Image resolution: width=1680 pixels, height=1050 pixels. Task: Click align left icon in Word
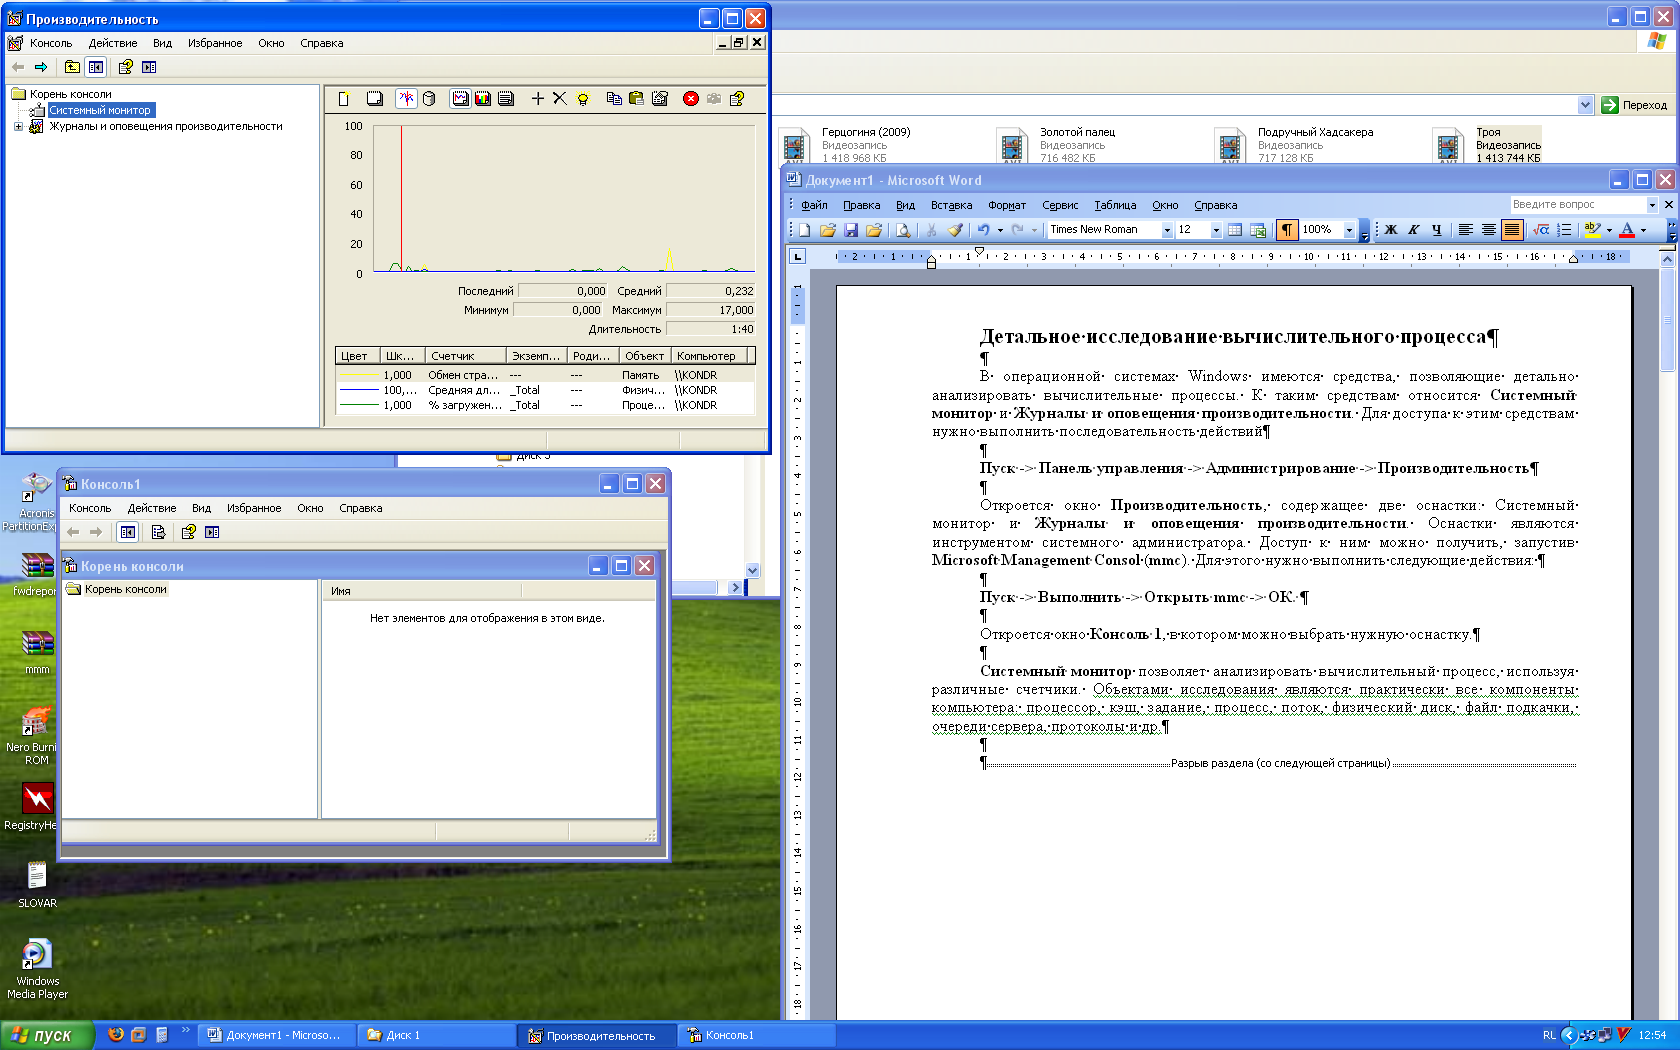pos(1465,230)
